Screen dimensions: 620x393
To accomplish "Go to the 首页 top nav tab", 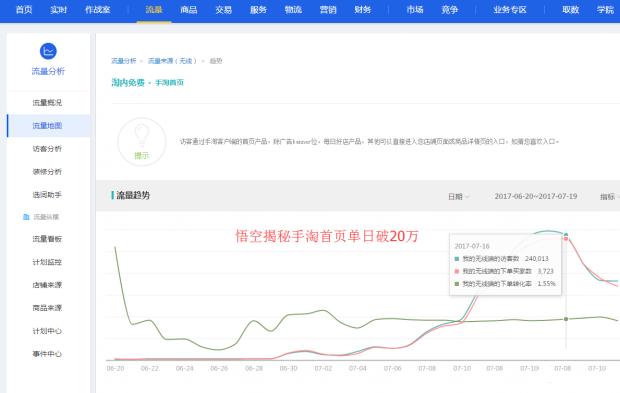I will (24, 10).
